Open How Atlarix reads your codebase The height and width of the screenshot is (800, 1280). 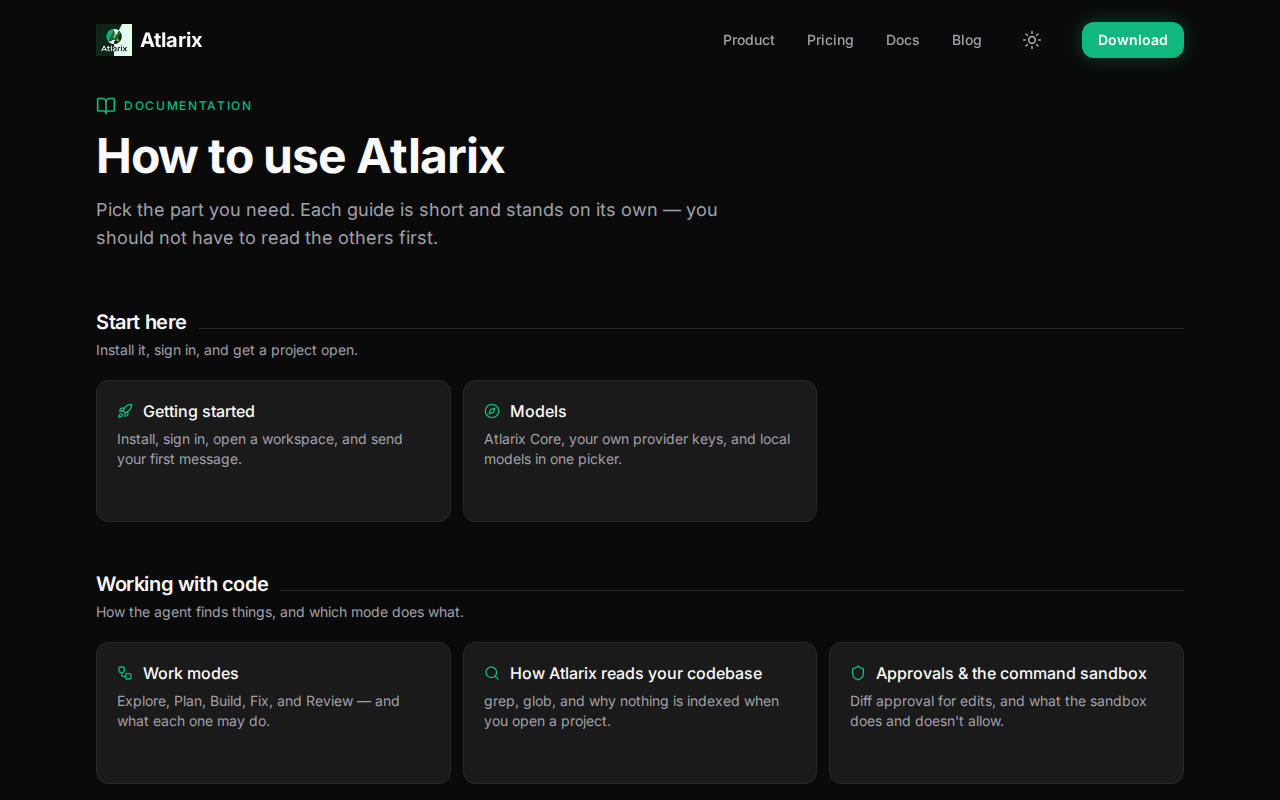click(x=636, y=673)
